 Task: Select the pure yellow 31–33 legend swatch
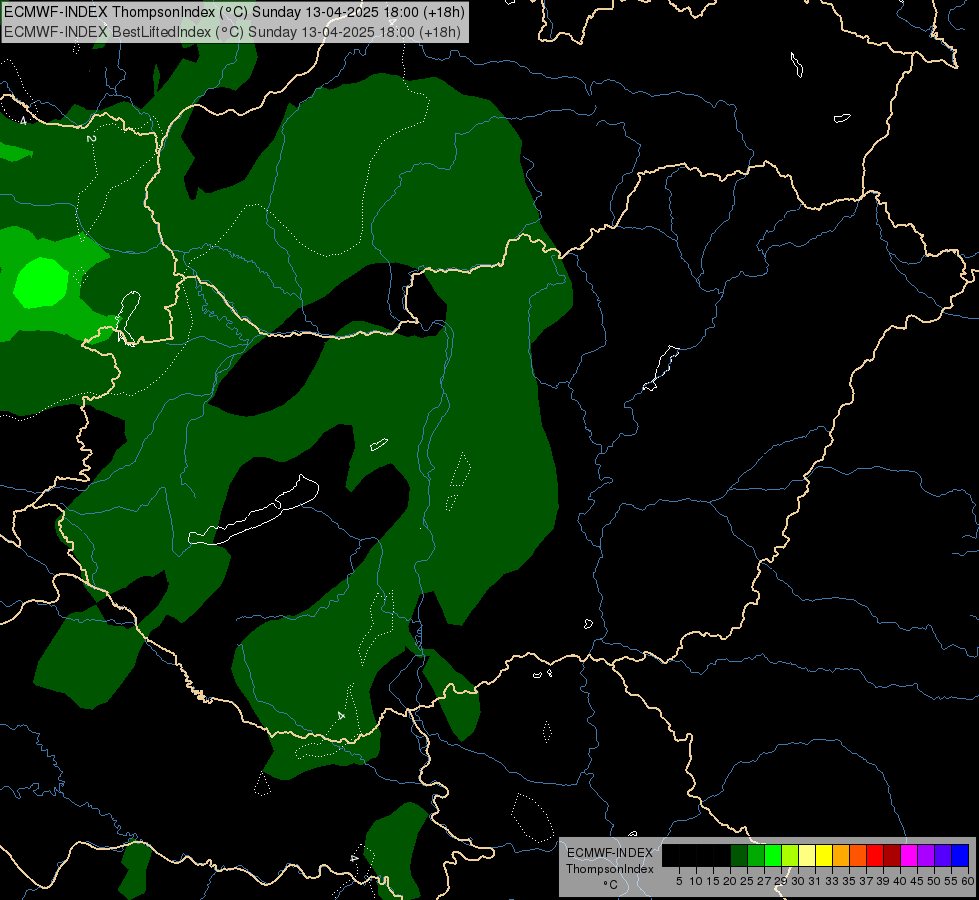point(824,855)
